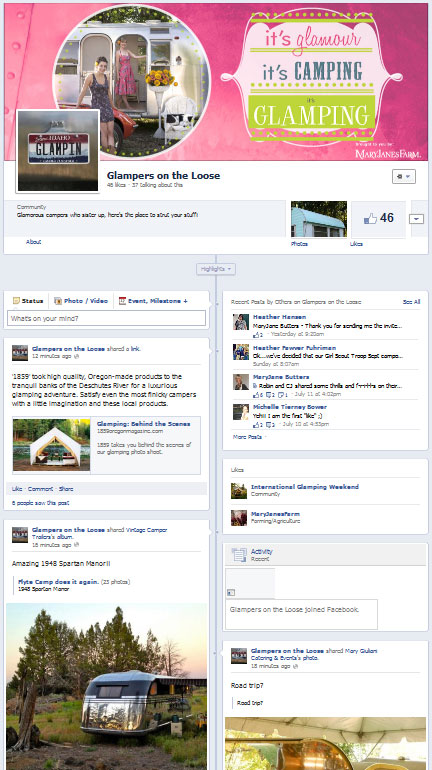Expand the arrow beside the Likes box
The image size is (432, 770).
pos(416,219)
